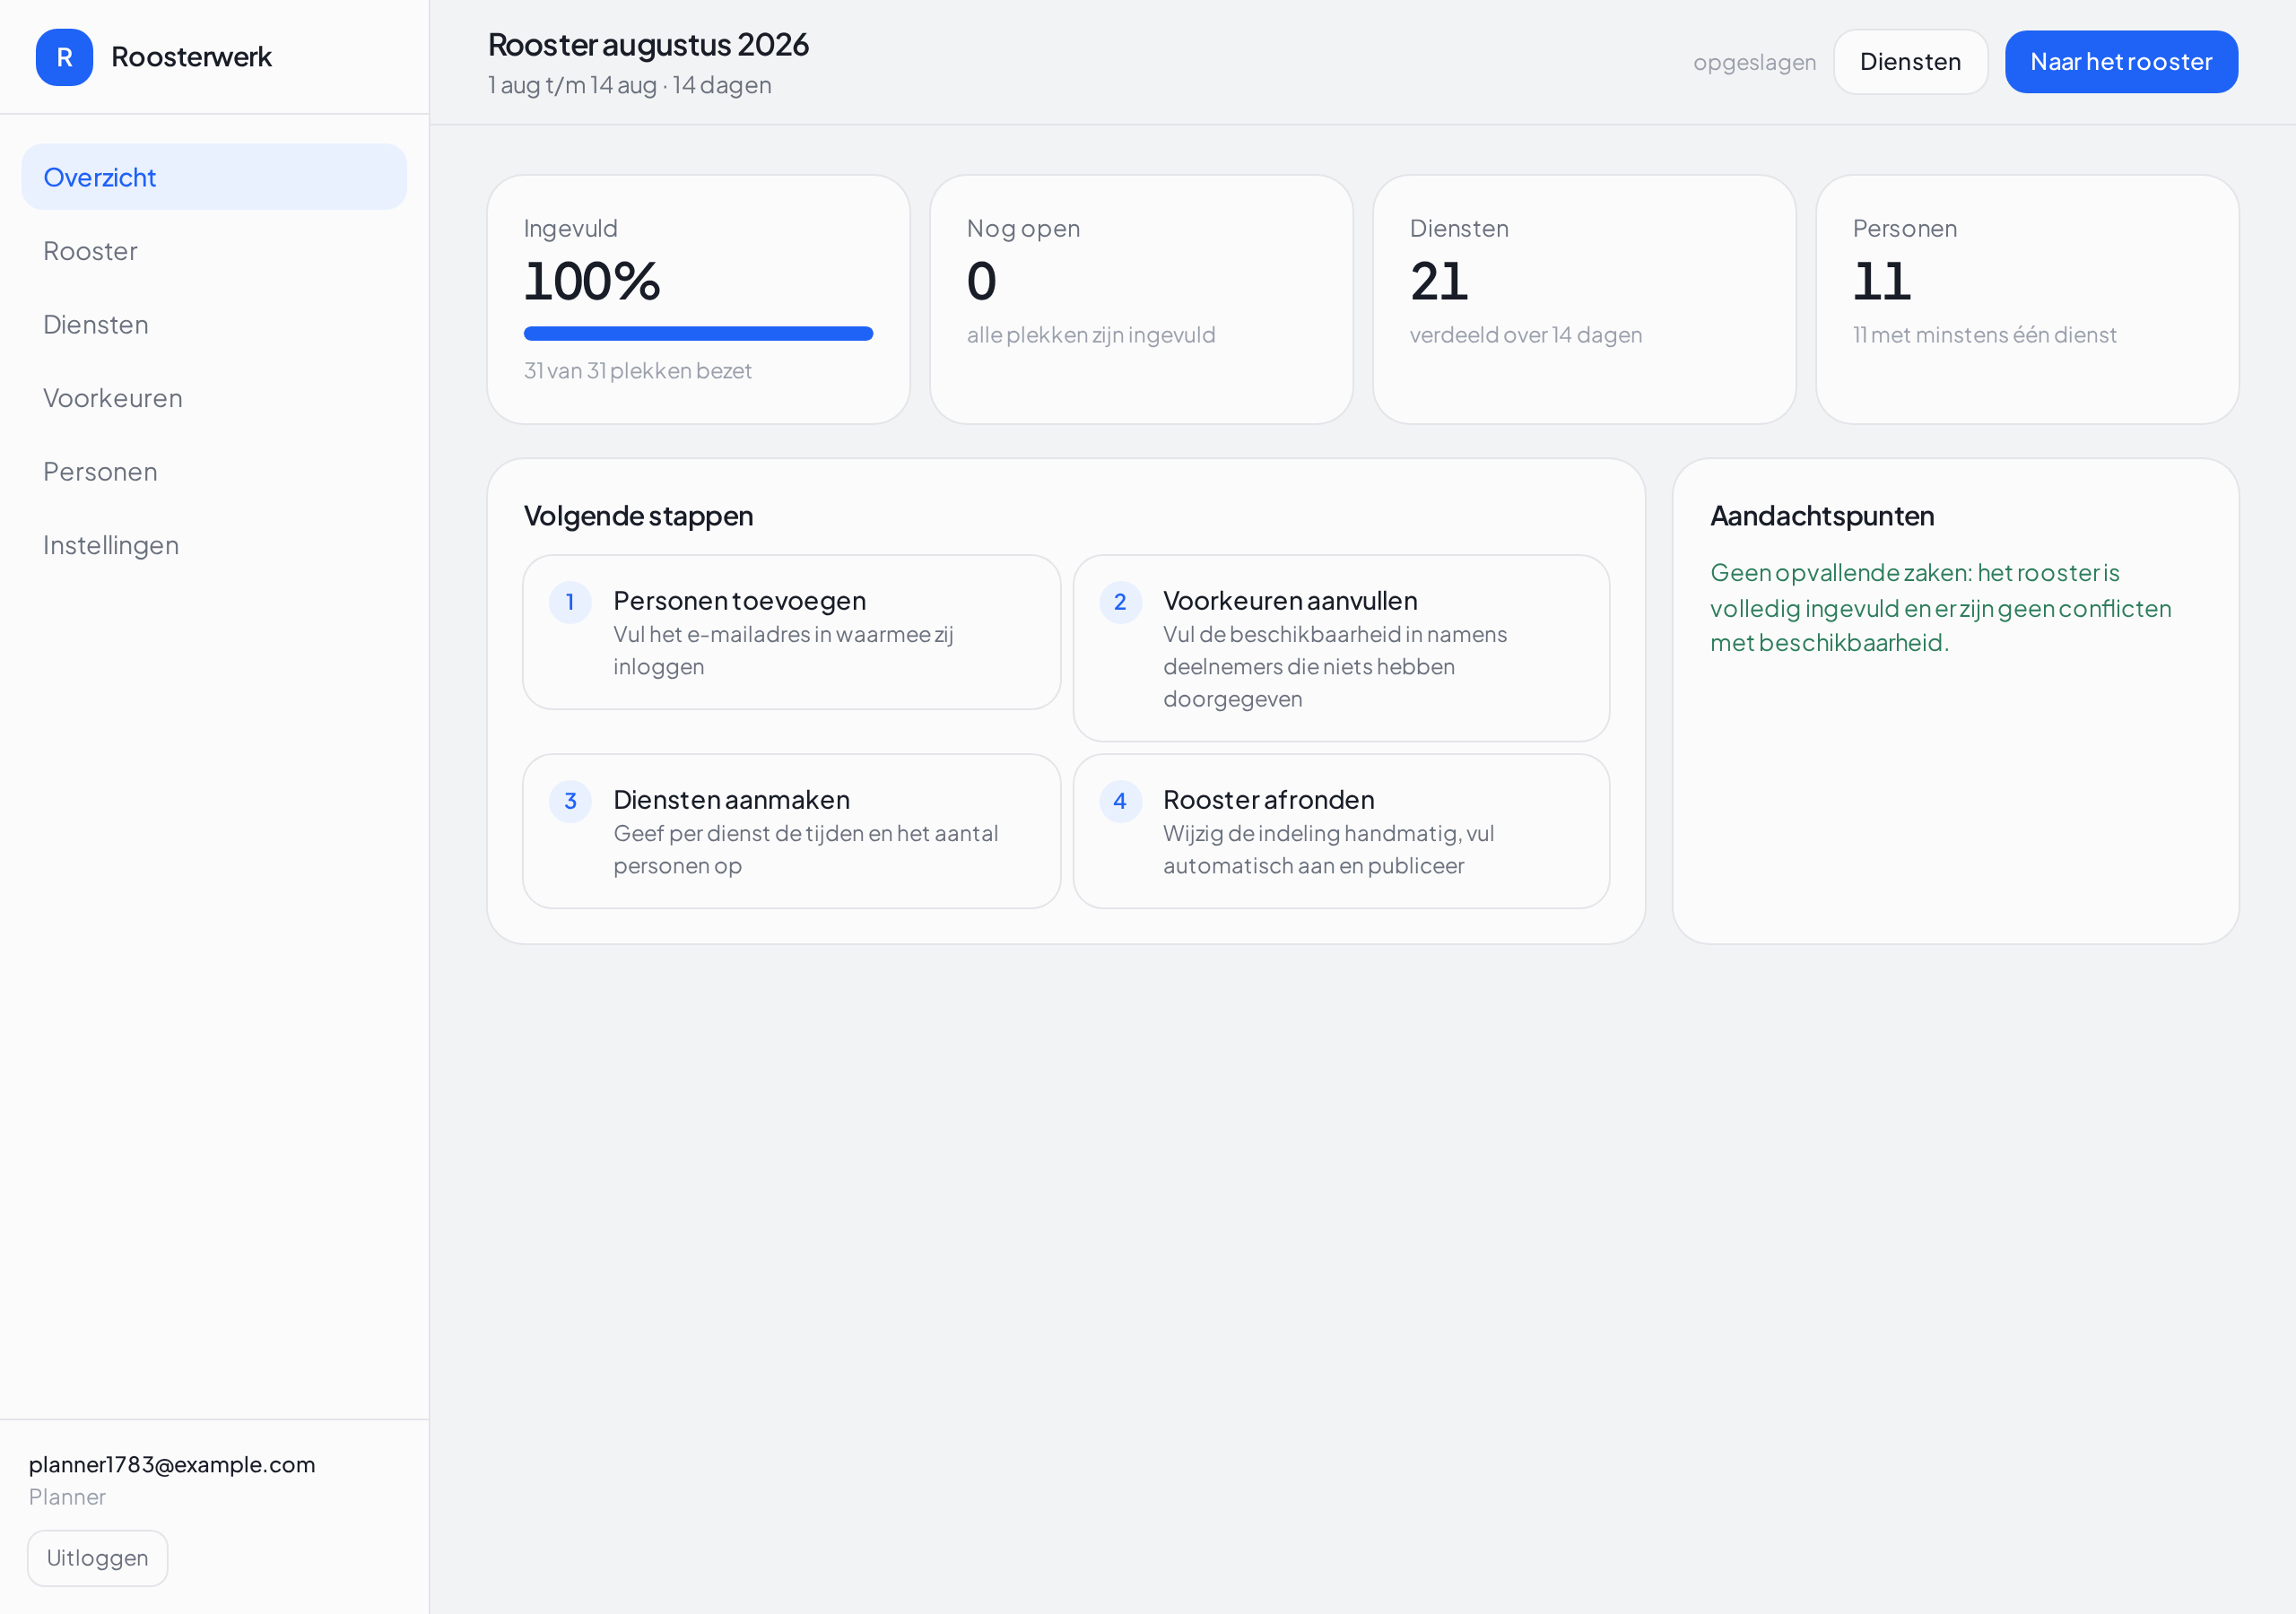2296x1614 pixels.
Task: Click the Planner role label
Action: [x=67, y=1497]
